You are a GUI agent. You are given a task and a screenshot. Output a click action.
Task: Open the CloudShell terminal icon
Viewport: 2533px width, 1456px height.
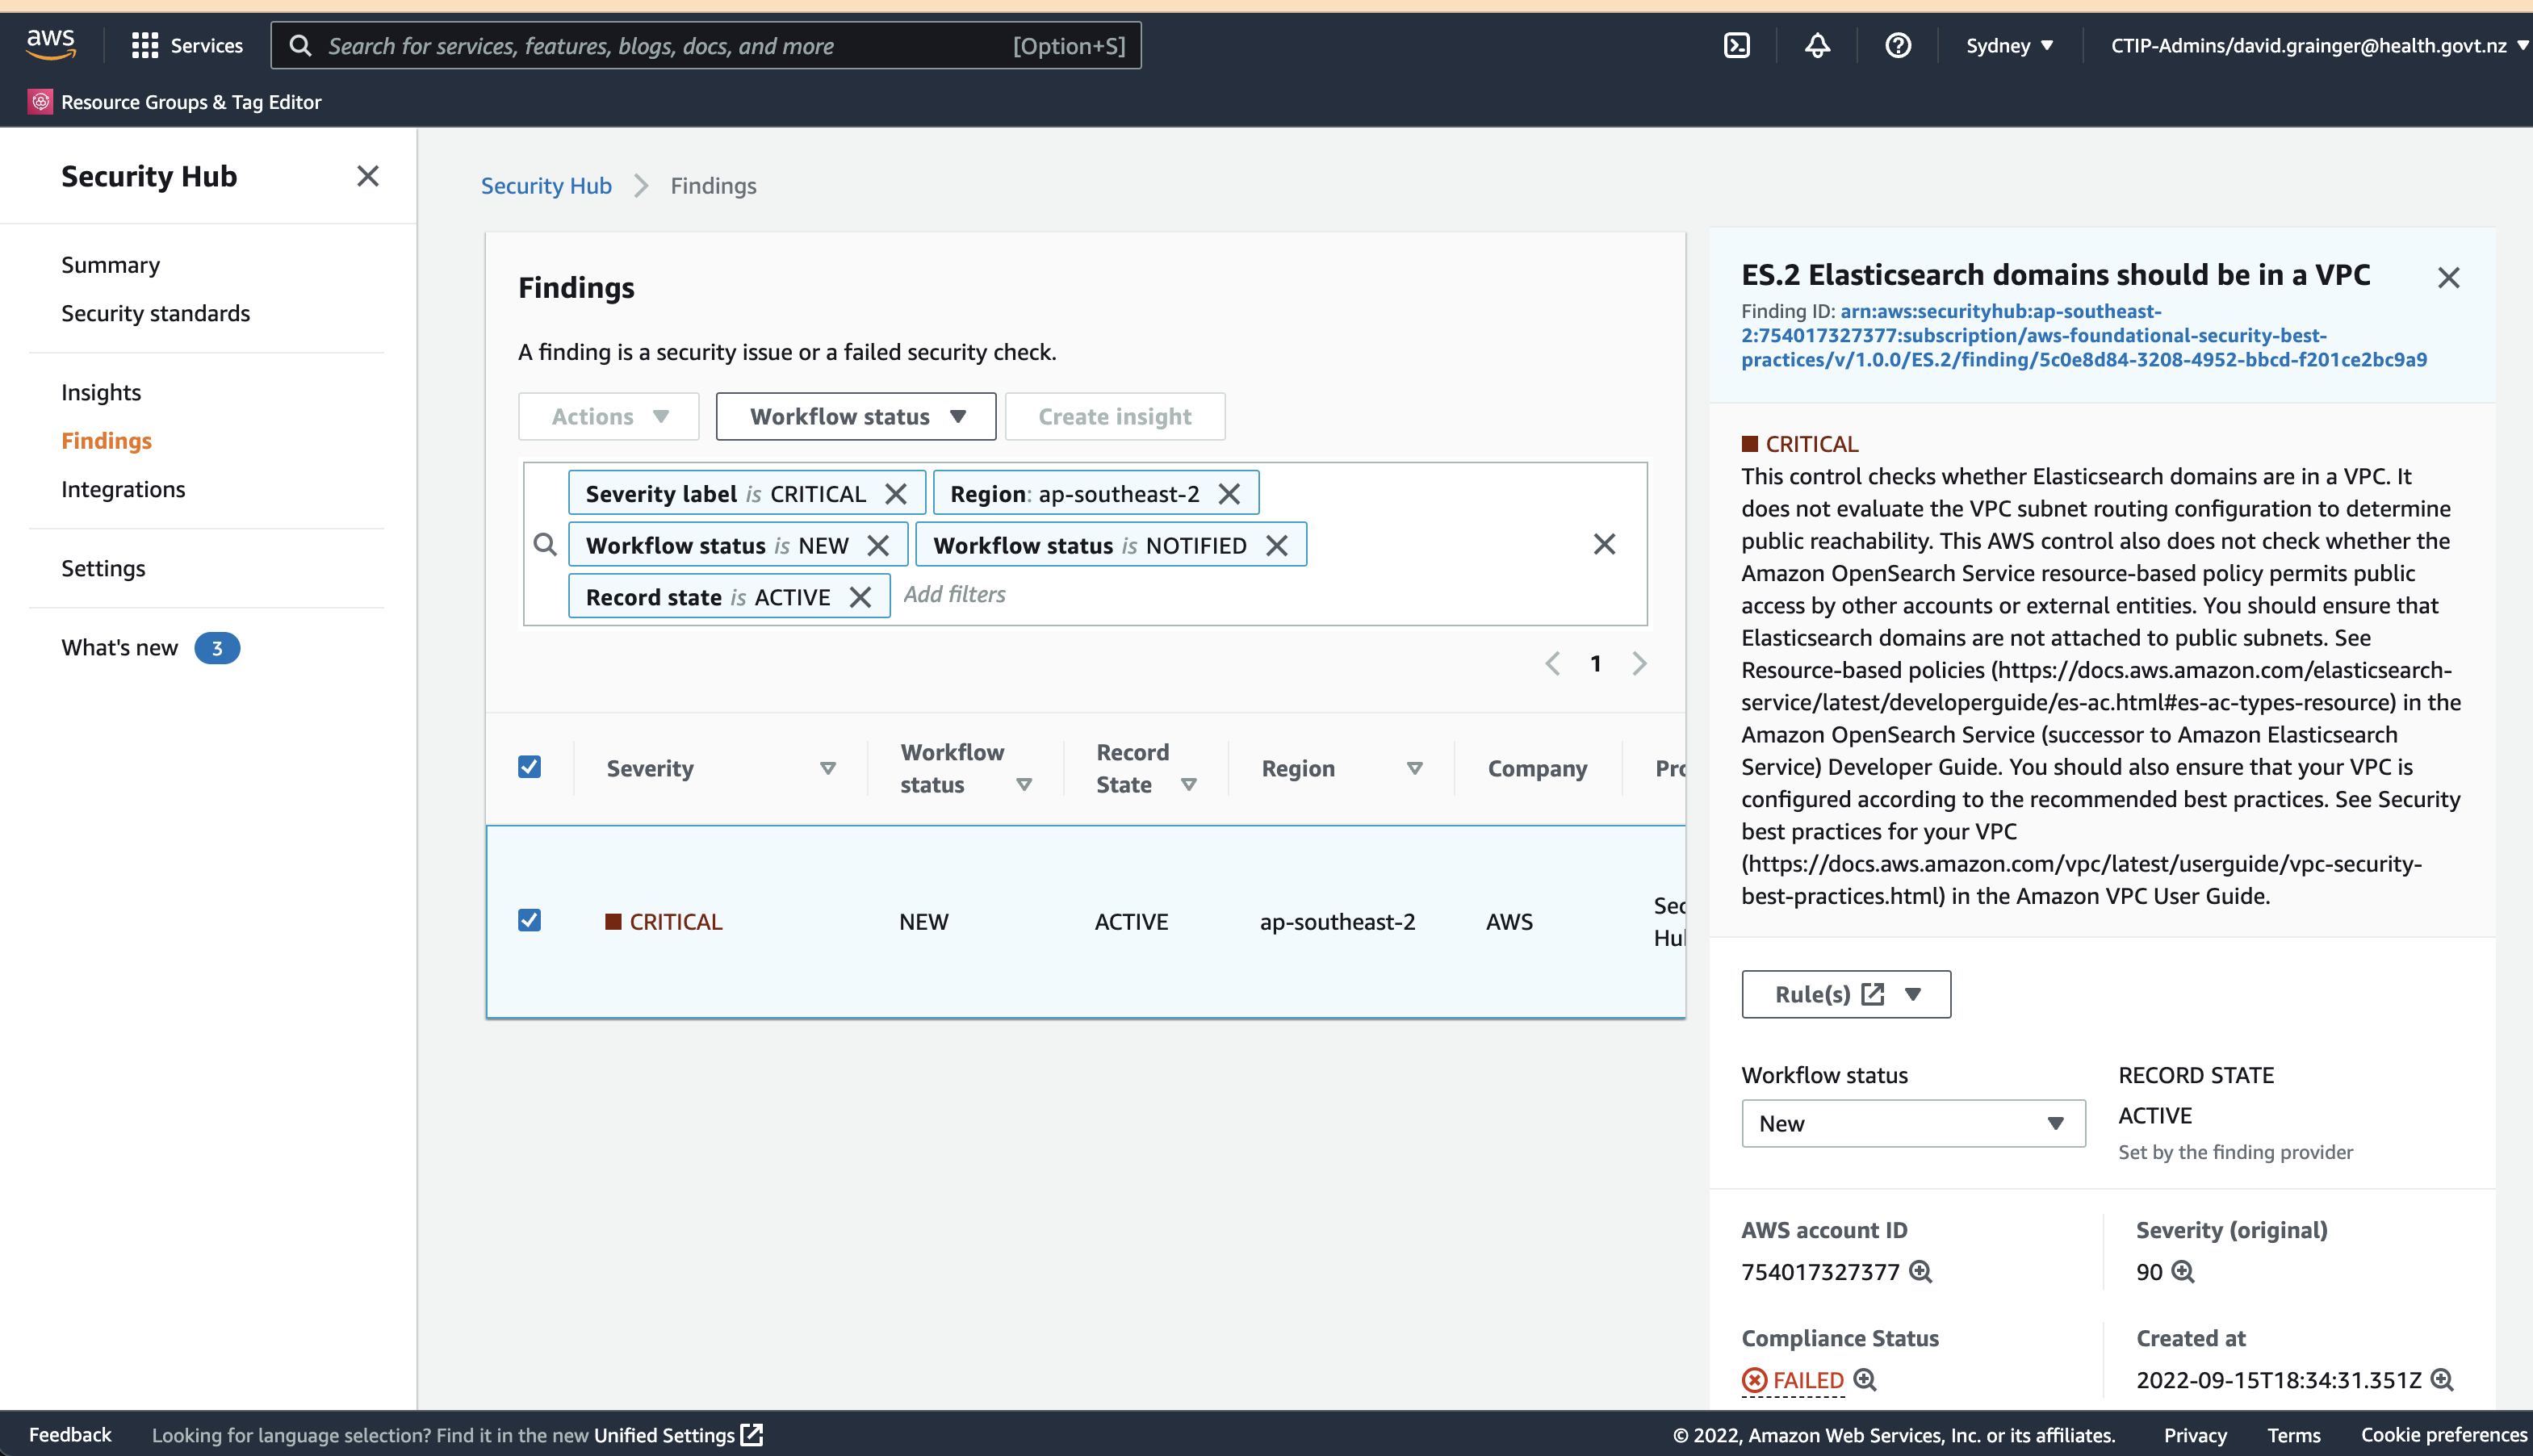click(1737, 45)
